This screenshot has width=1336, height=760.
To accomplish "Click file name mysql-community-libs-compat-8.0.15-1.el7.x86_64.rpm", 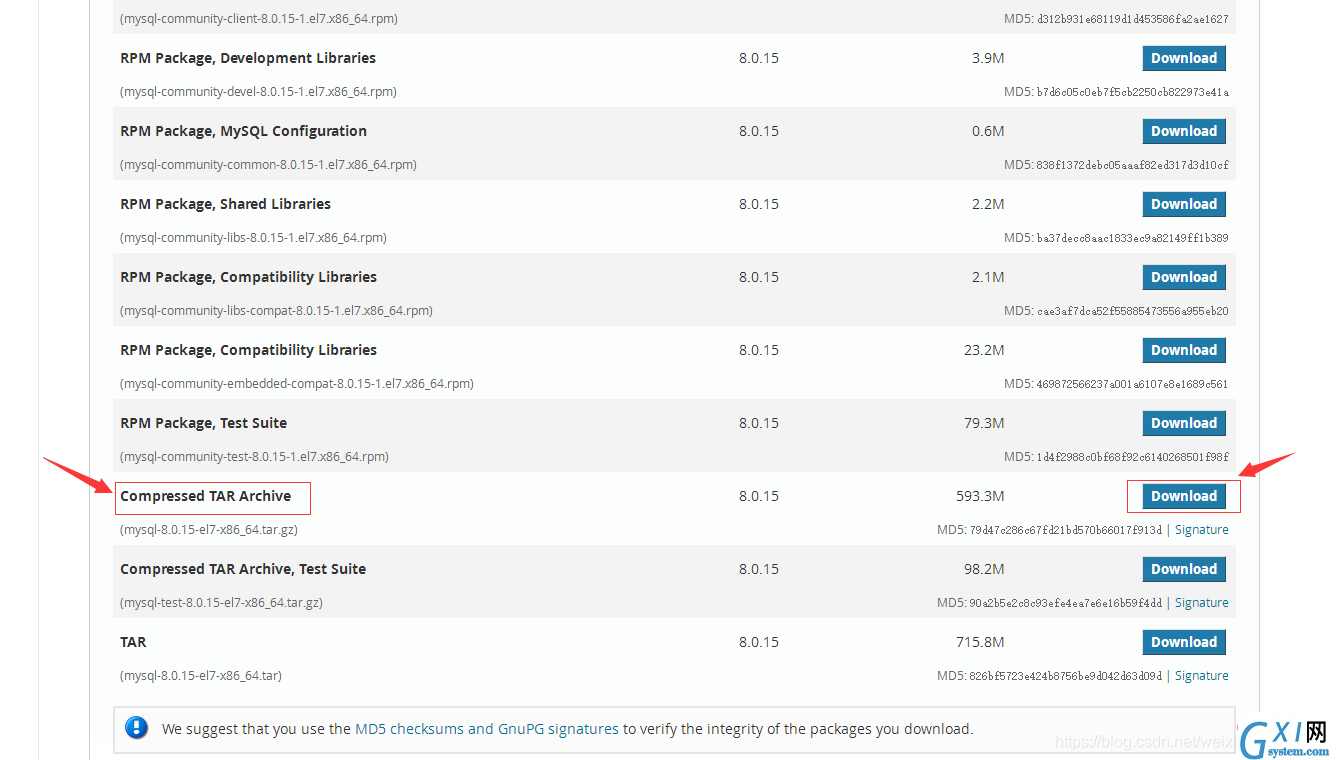I will tap(276, 311).
